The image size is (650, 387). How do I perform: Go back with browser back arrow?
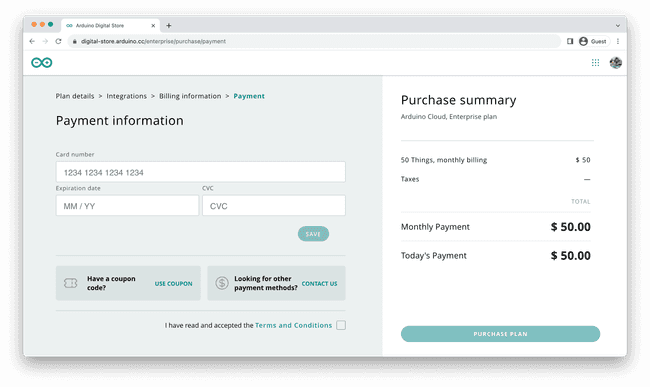(32, 41)
